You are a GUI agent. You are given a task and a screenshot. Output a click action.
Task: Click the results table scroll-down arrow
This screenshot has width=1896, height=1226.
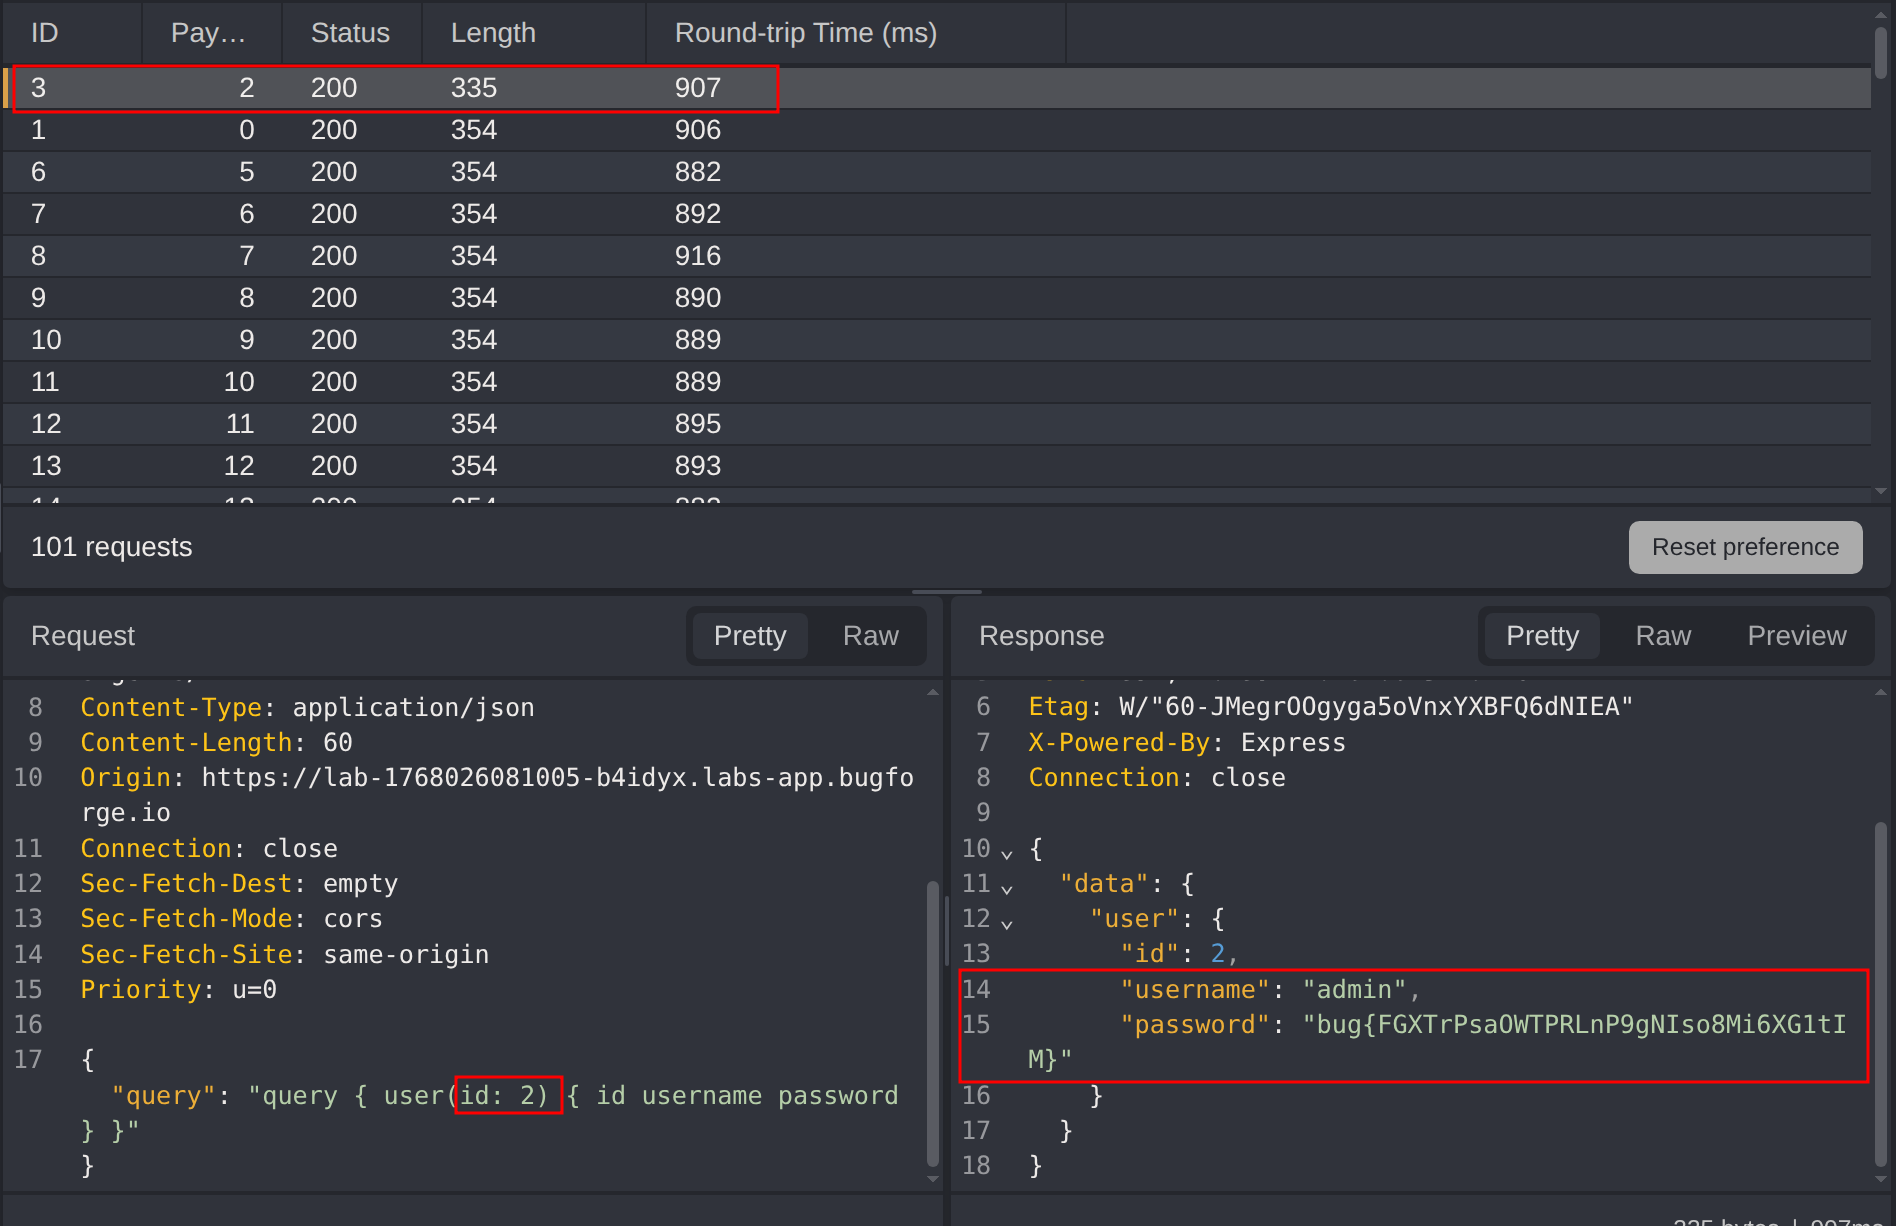pos(1881,491)
